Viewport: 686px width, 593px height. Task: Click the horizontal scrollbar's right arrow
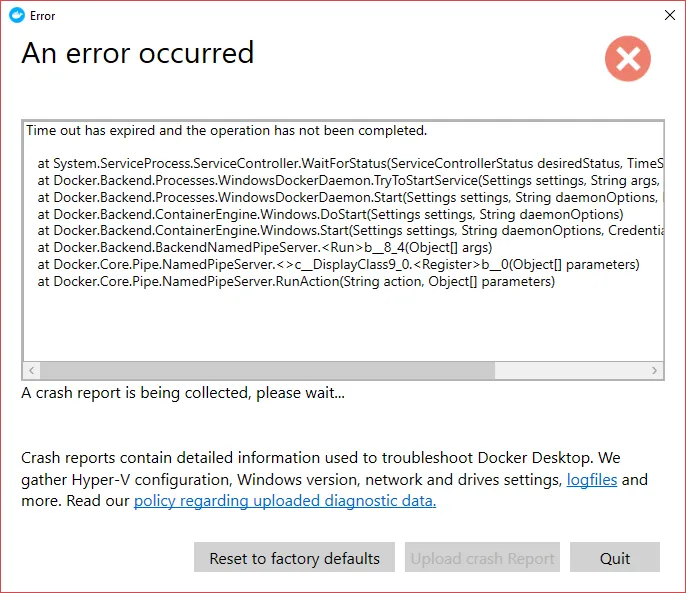[655, 370]
